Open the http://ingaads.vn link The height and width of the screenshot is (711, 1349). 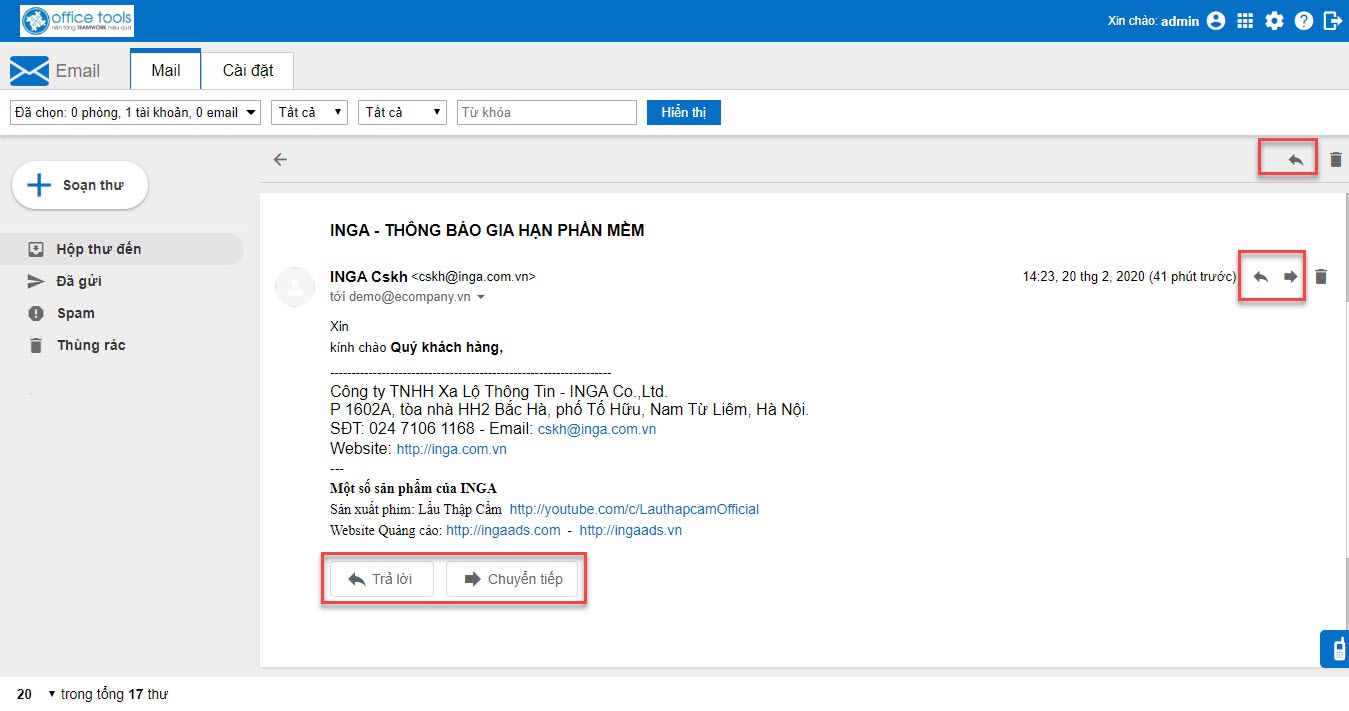point(631,530)
